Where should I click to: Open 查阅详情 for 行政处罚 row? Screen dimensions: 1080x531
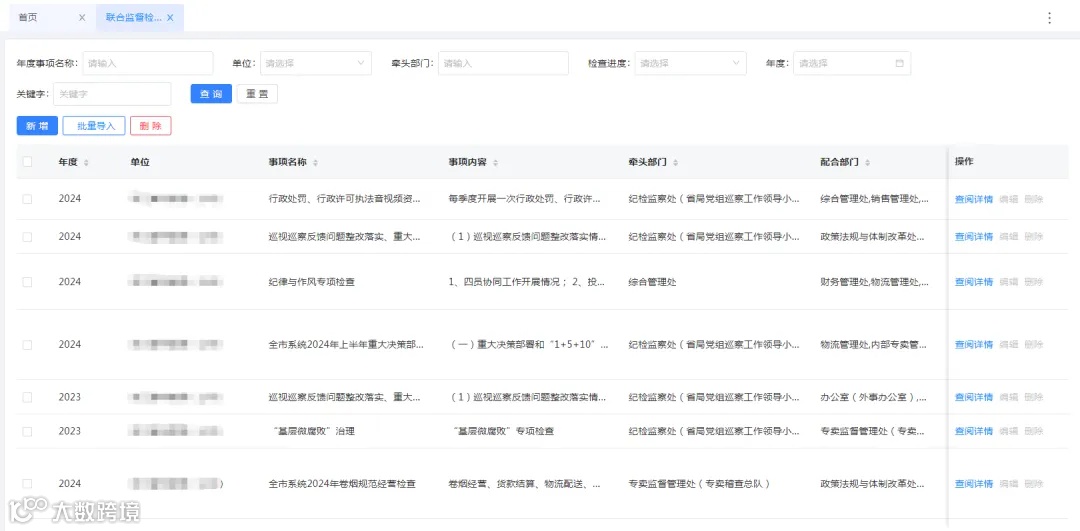[x=973, y=199]
